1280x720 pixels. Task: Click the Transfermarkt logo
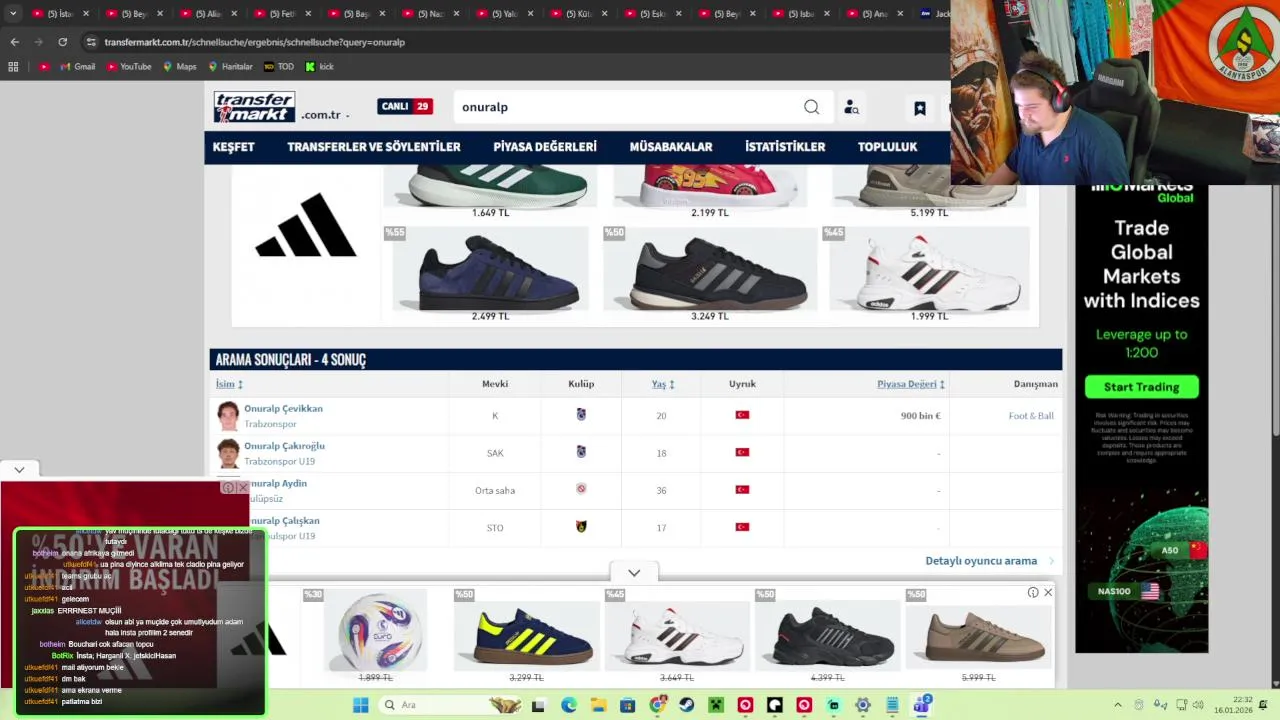(254, 107)
